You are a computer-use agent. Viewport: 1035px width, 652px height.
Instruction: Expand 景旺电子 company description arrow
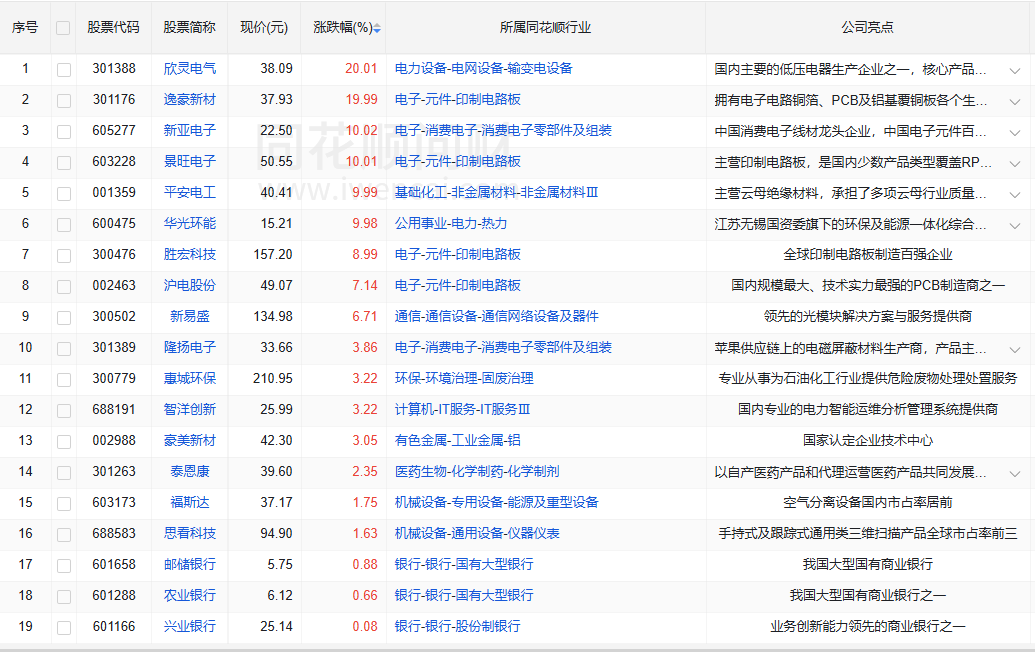pos(1015,164)
